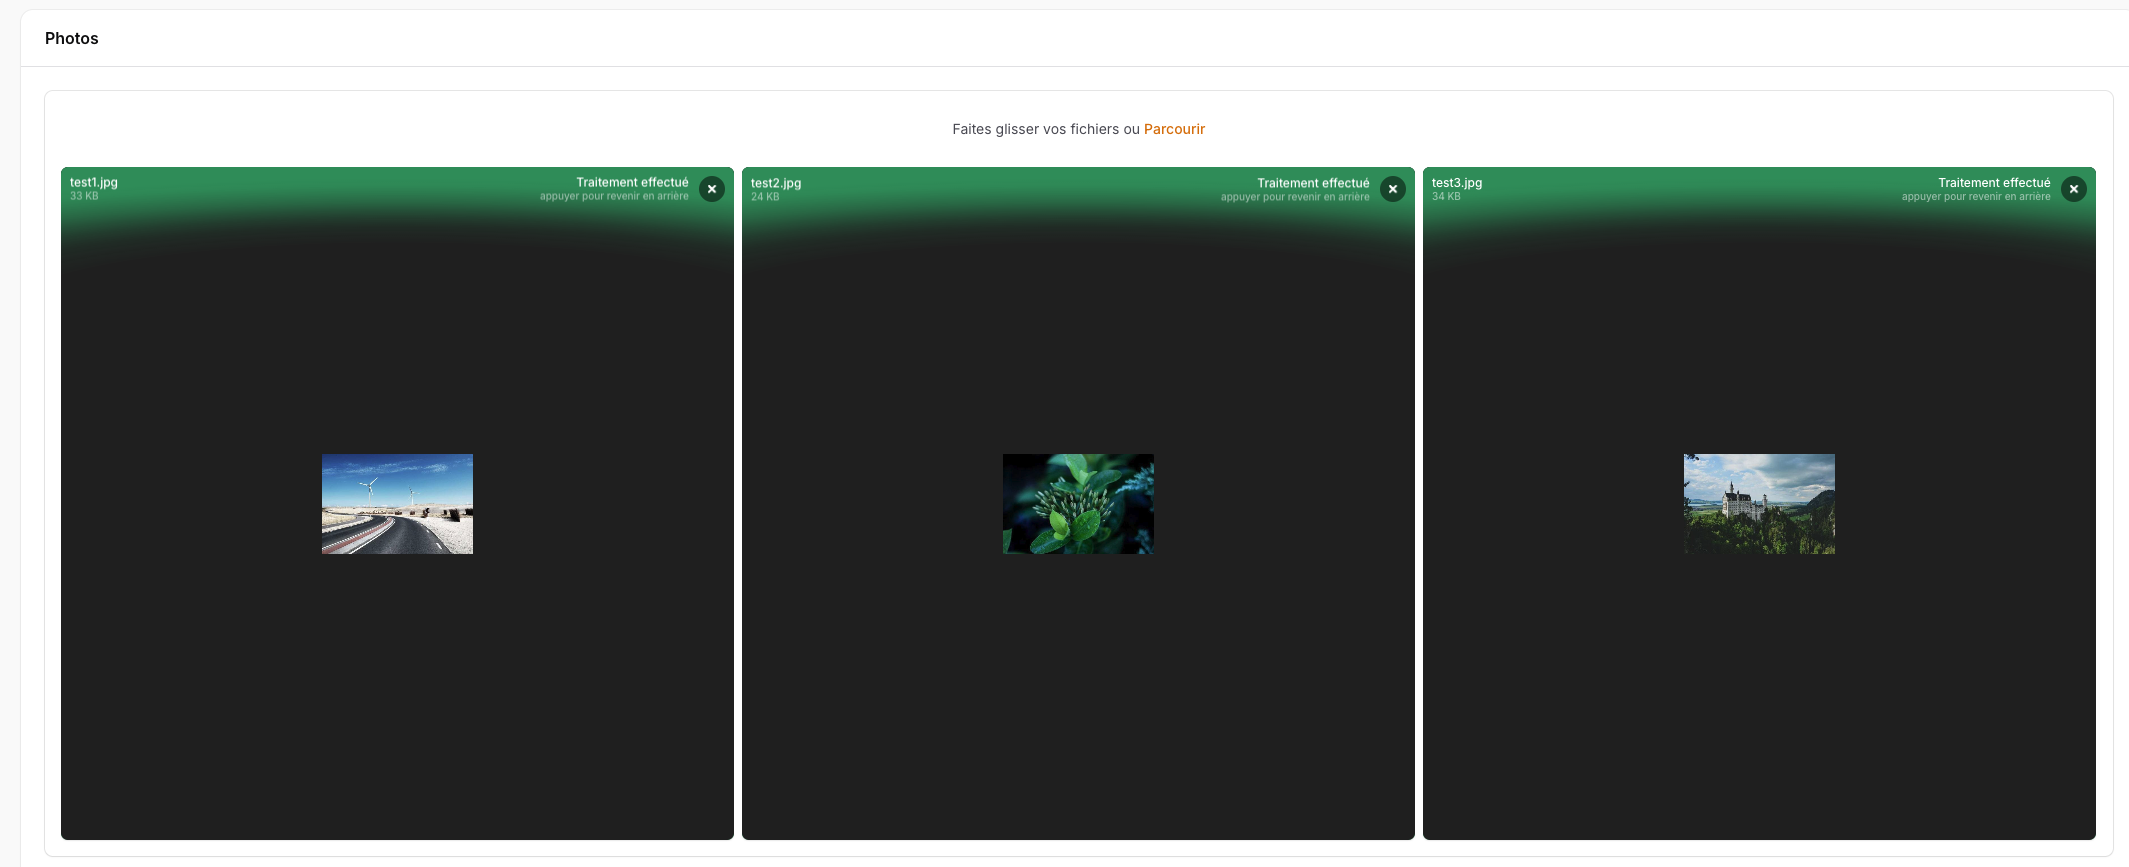Click 'appuyer pour revenir en arrière' on test1.jpg
Image resolution: width=2129 pixels, height=867 pixels.
coord(614,196)
